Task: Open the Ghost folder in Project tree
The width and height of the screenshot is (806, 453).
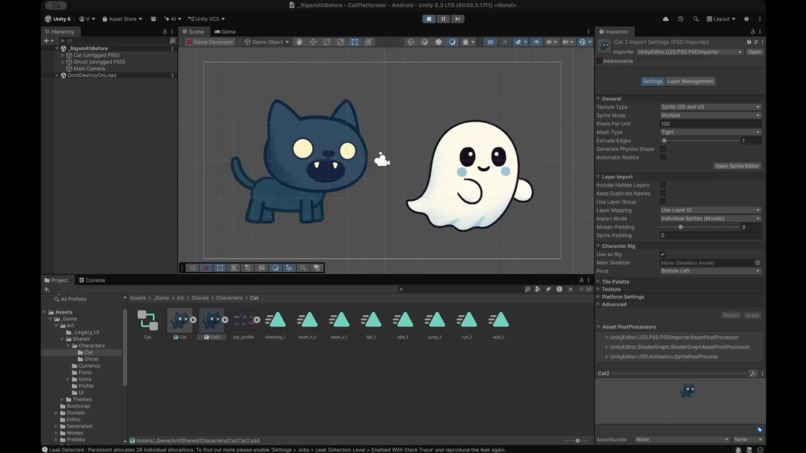Action: coord(91,359)
